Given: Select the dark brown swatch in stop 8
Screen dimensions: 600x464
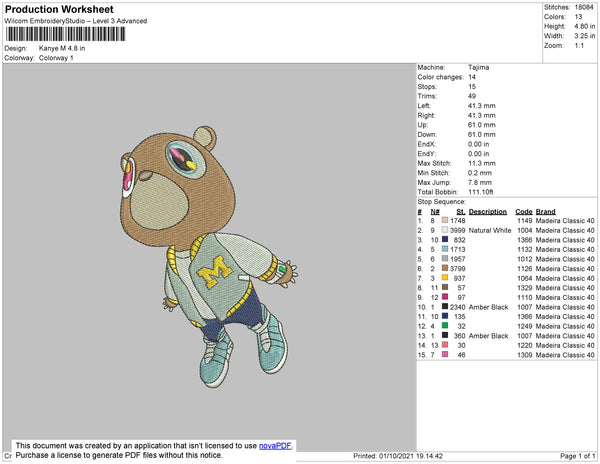Looking at the screenshot, I should [x=445, y=287].
